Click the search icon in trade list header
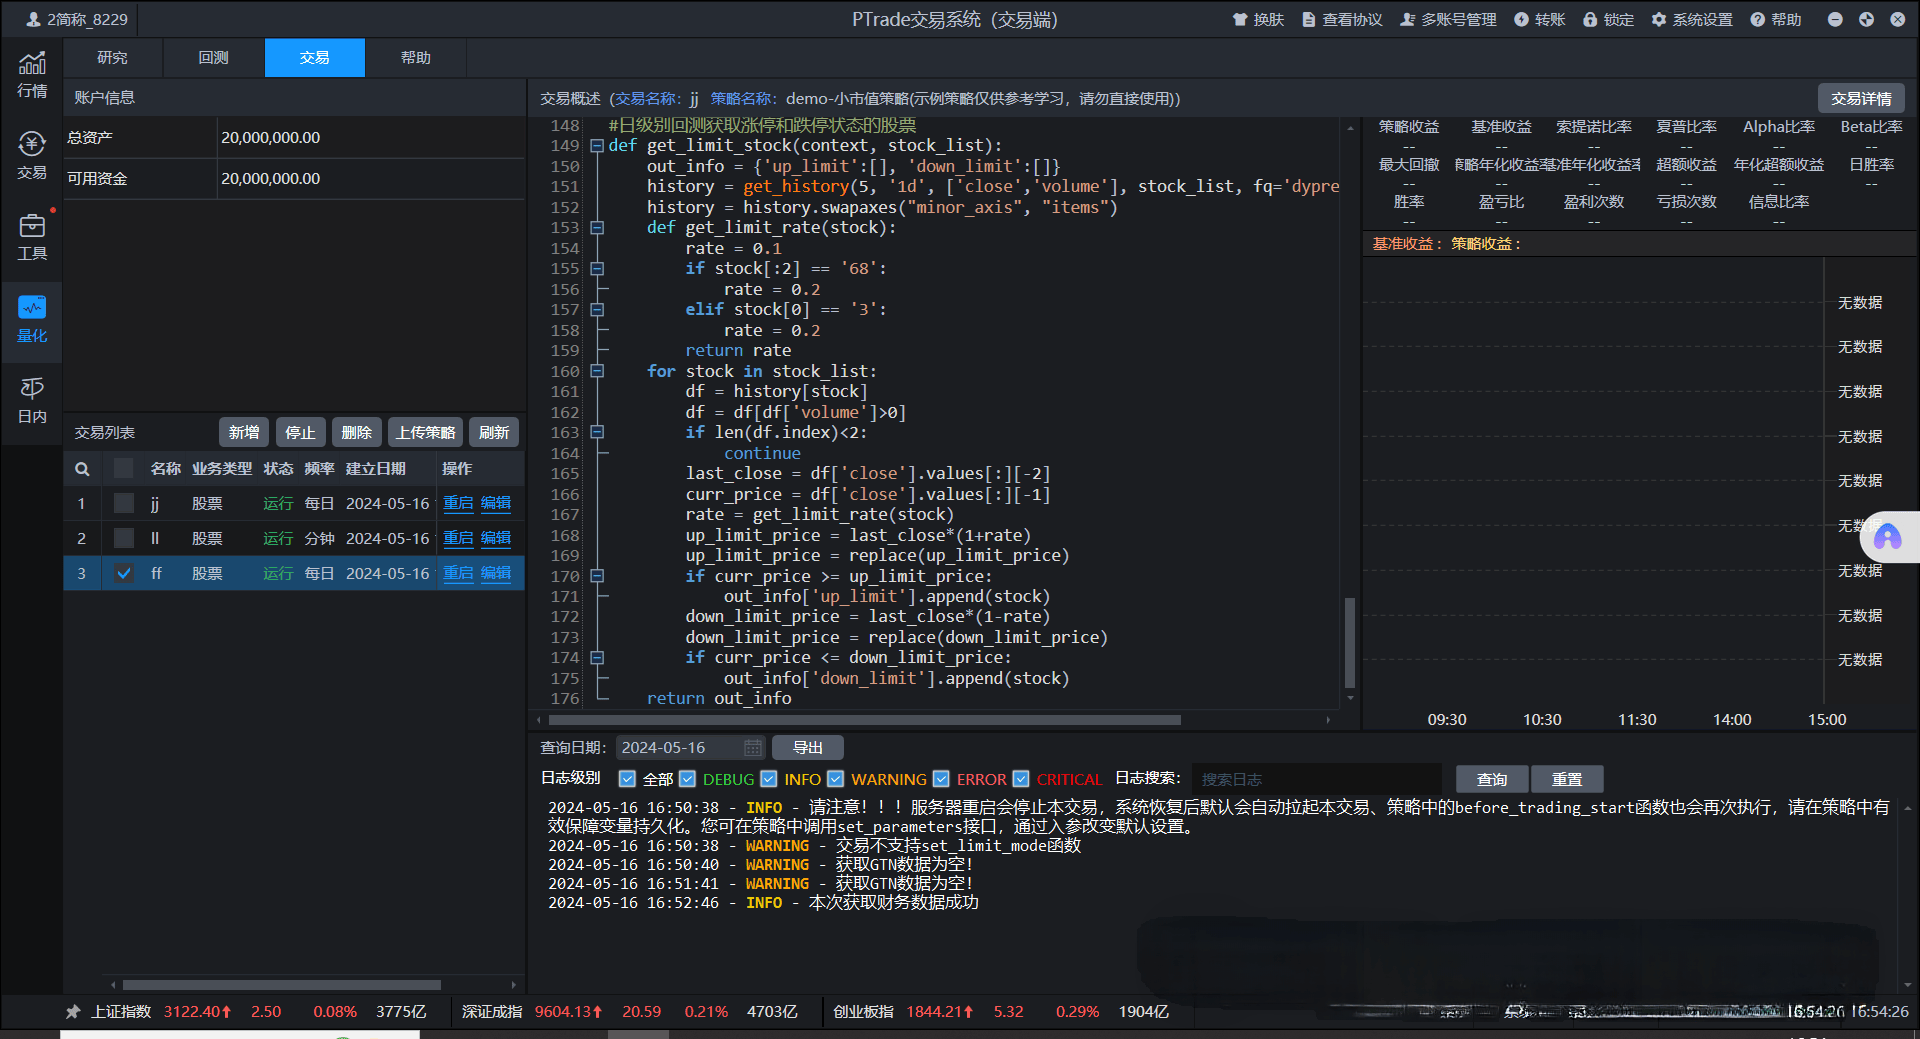Image resolution: width=1920 pixels, height=1039 pixels. (x=82, y=469)
